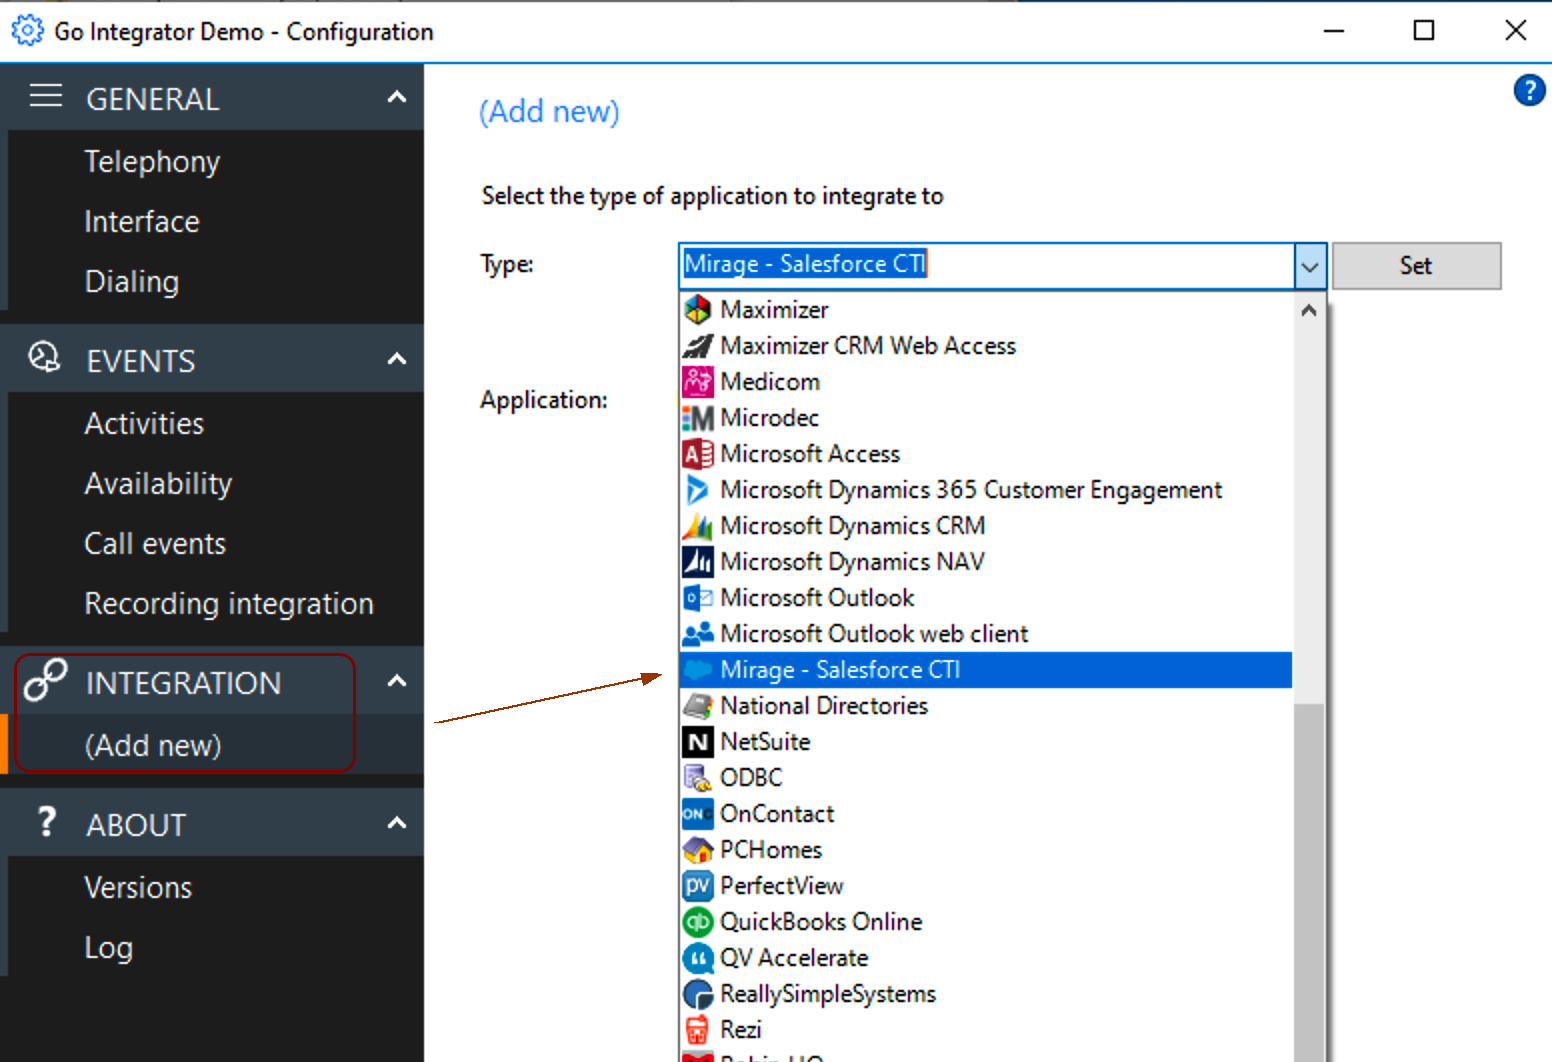The image size is (1552, 1062).
Task: Click the Microsoft Dynamics CRM icon
Action: (x=697, y=526)
